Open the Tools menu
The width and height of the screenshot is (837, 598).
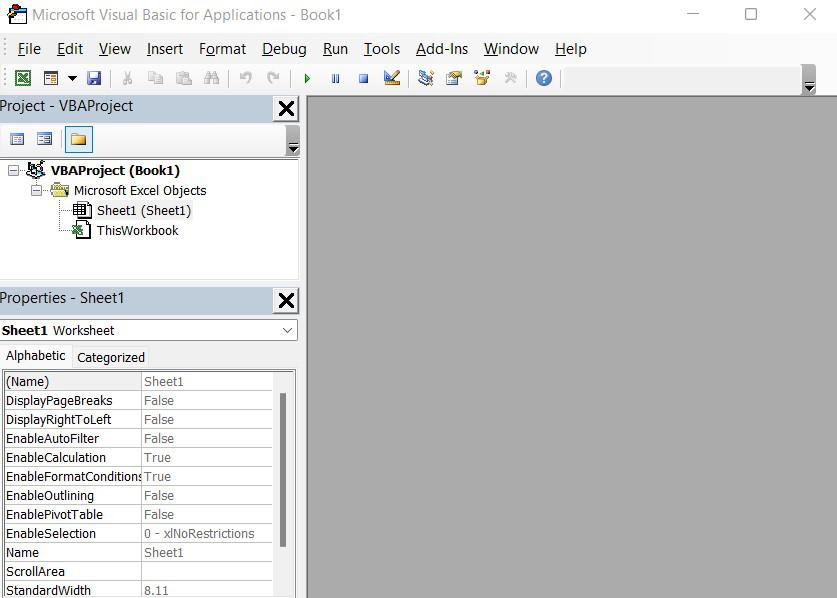click(382, 49)
